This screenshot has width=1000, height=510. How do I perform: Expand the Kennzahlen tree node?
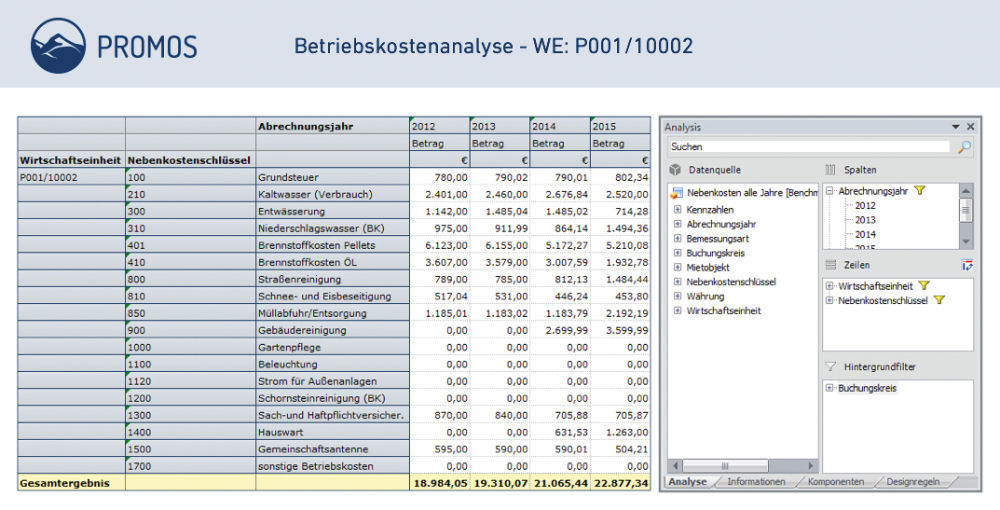[678, 210]
